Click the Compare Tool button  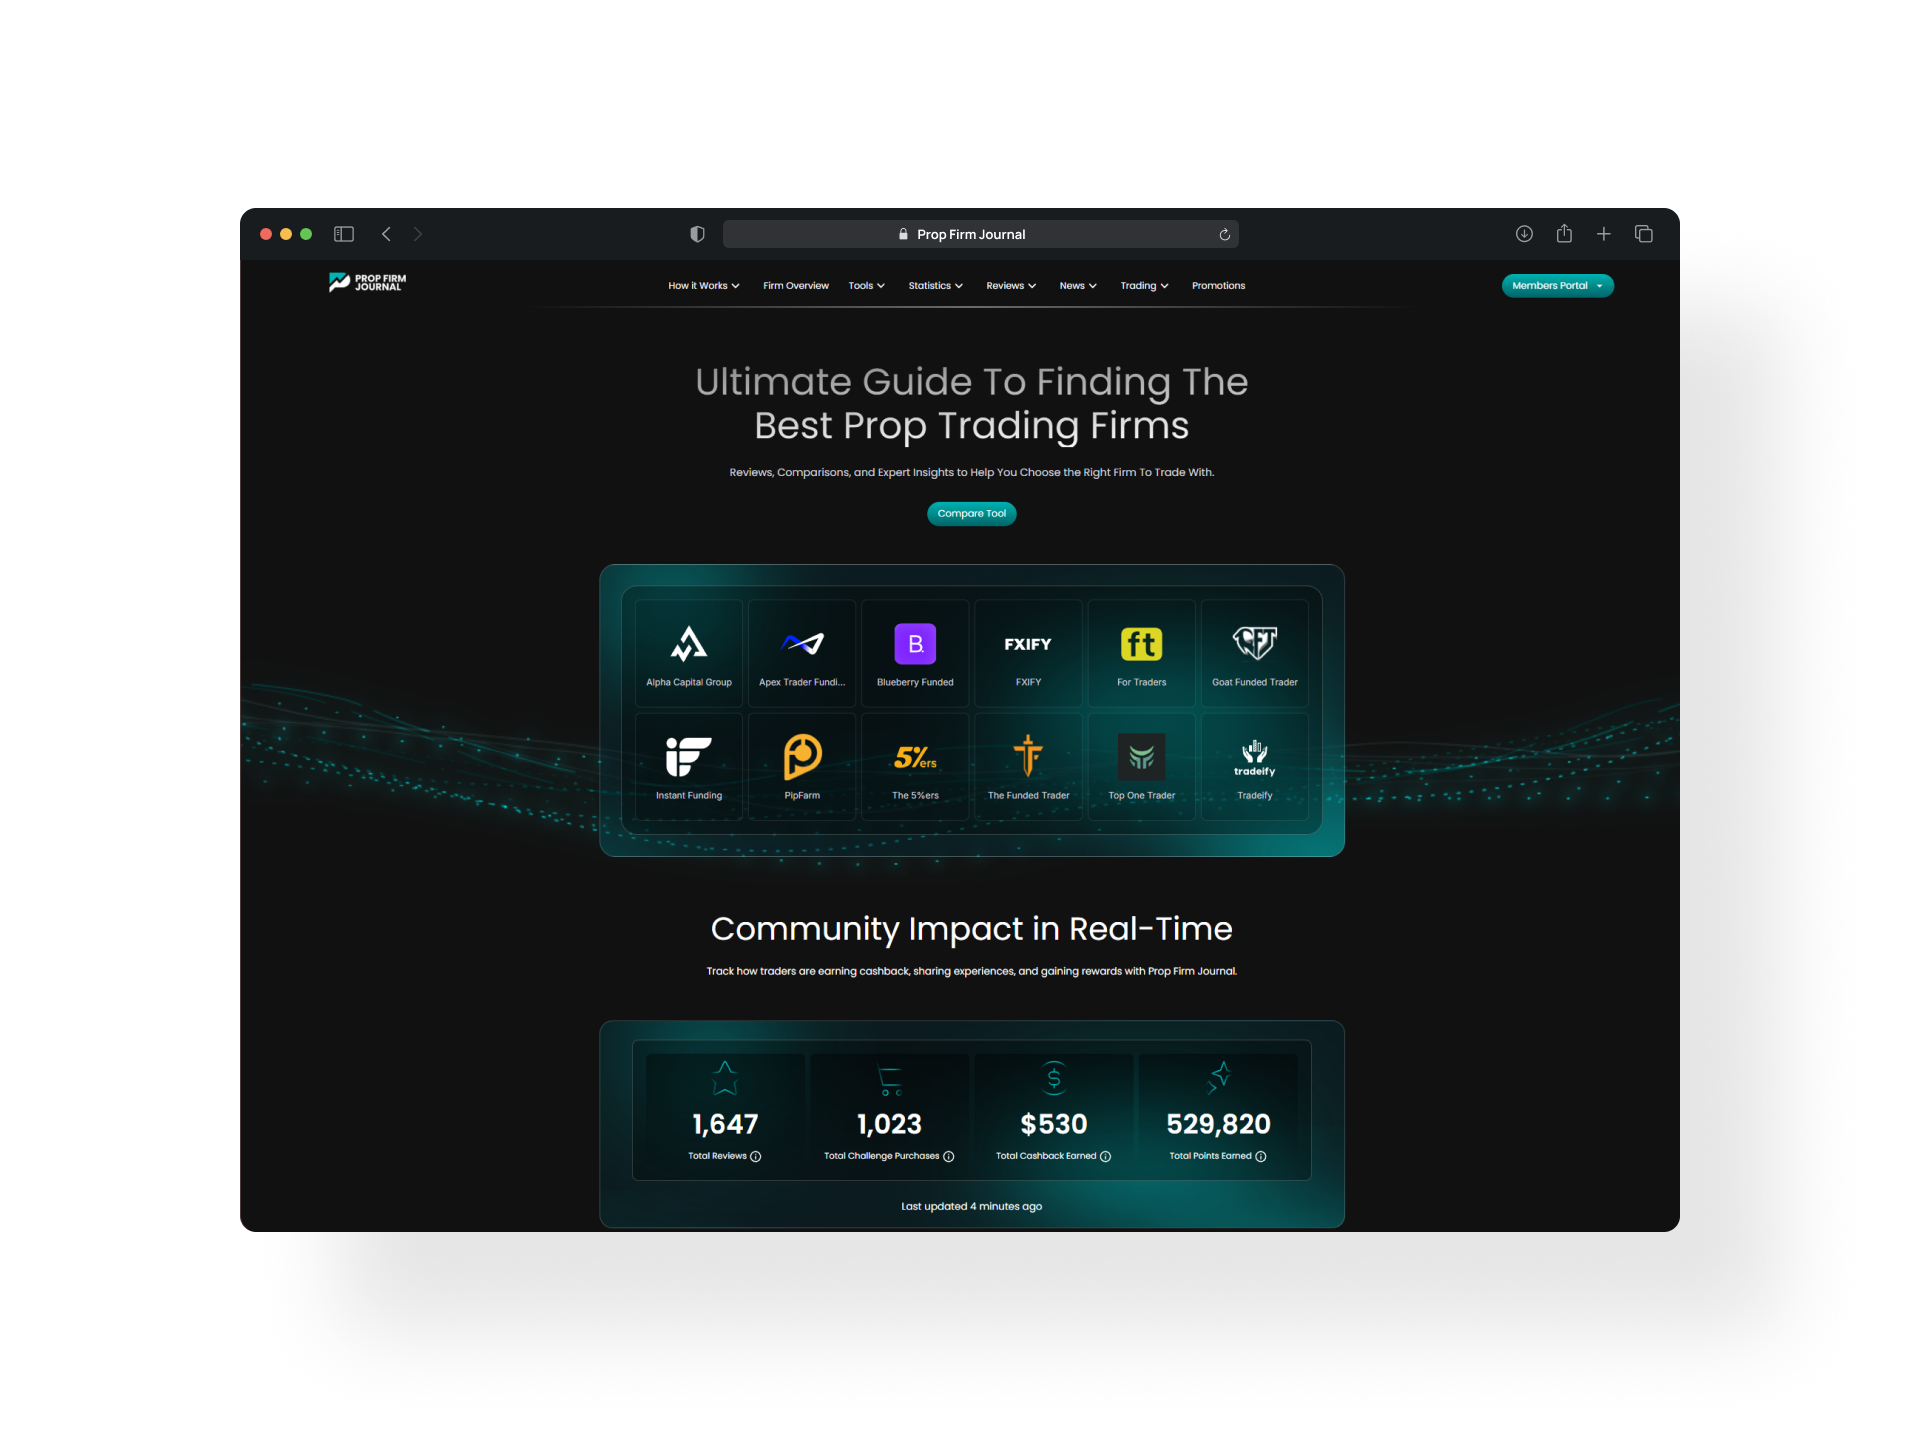972,513
